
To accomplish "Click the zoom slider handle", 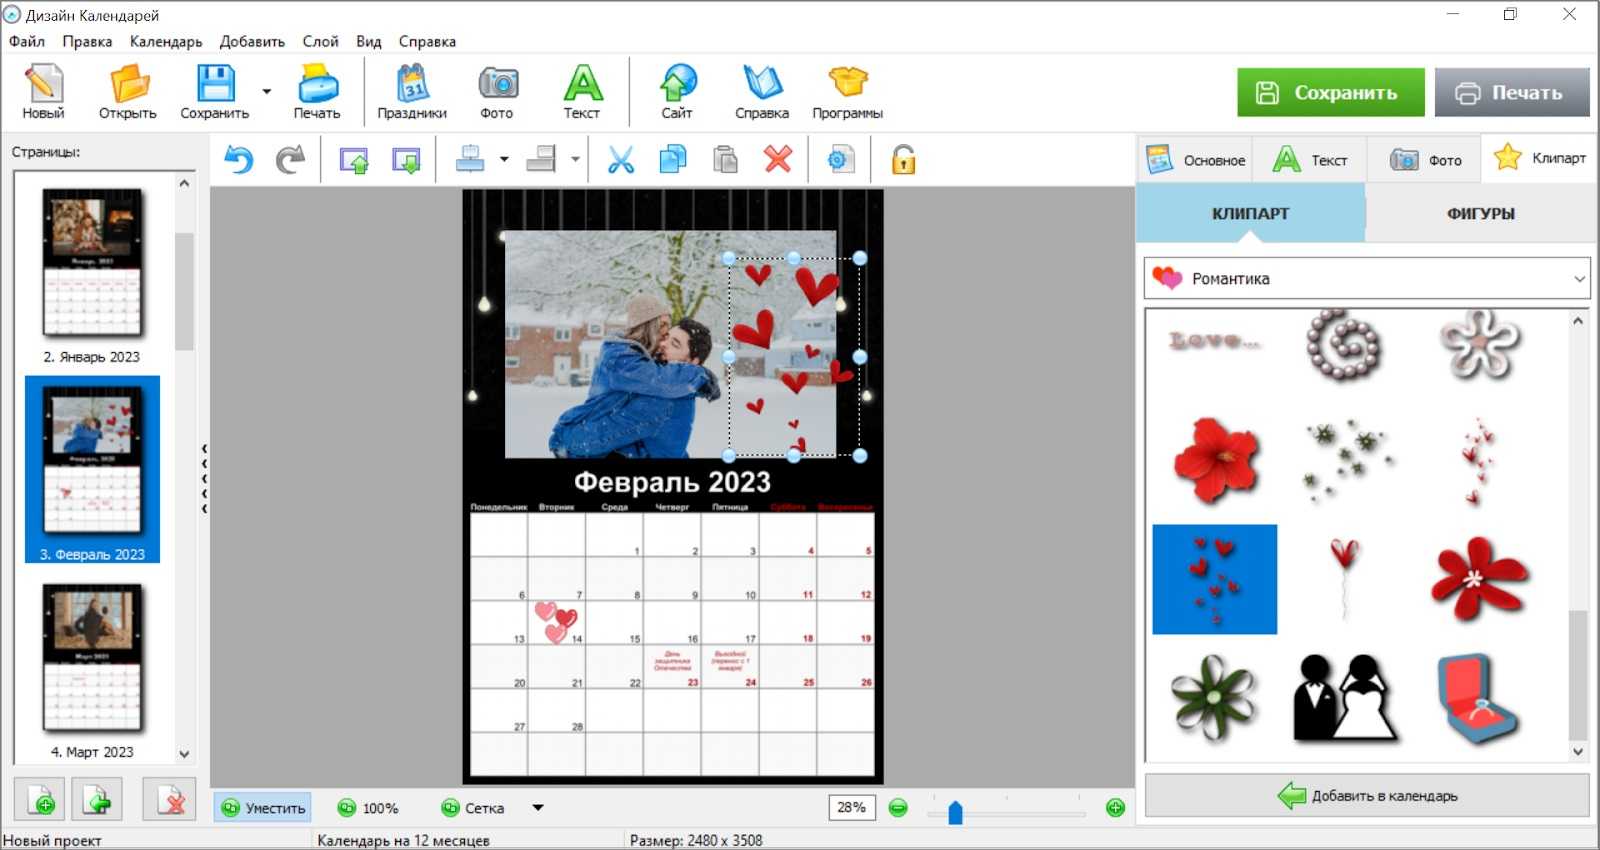I will pos(955,812).
